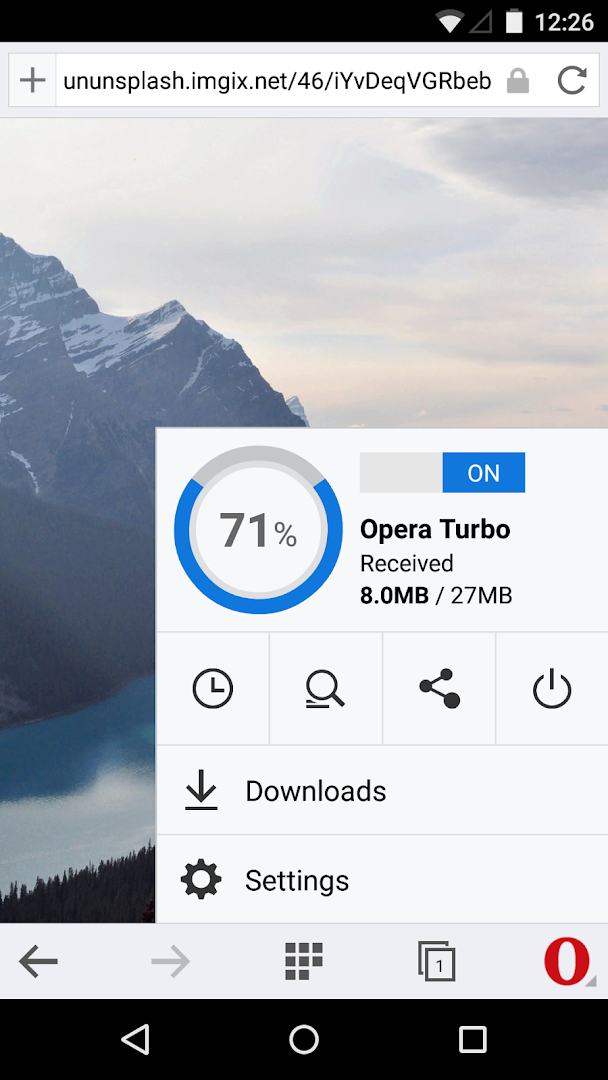The height and width of the screenshot is (1080, 608).
Task: Tap the Opera Turbo title text
Action: (x=435, y=530)
